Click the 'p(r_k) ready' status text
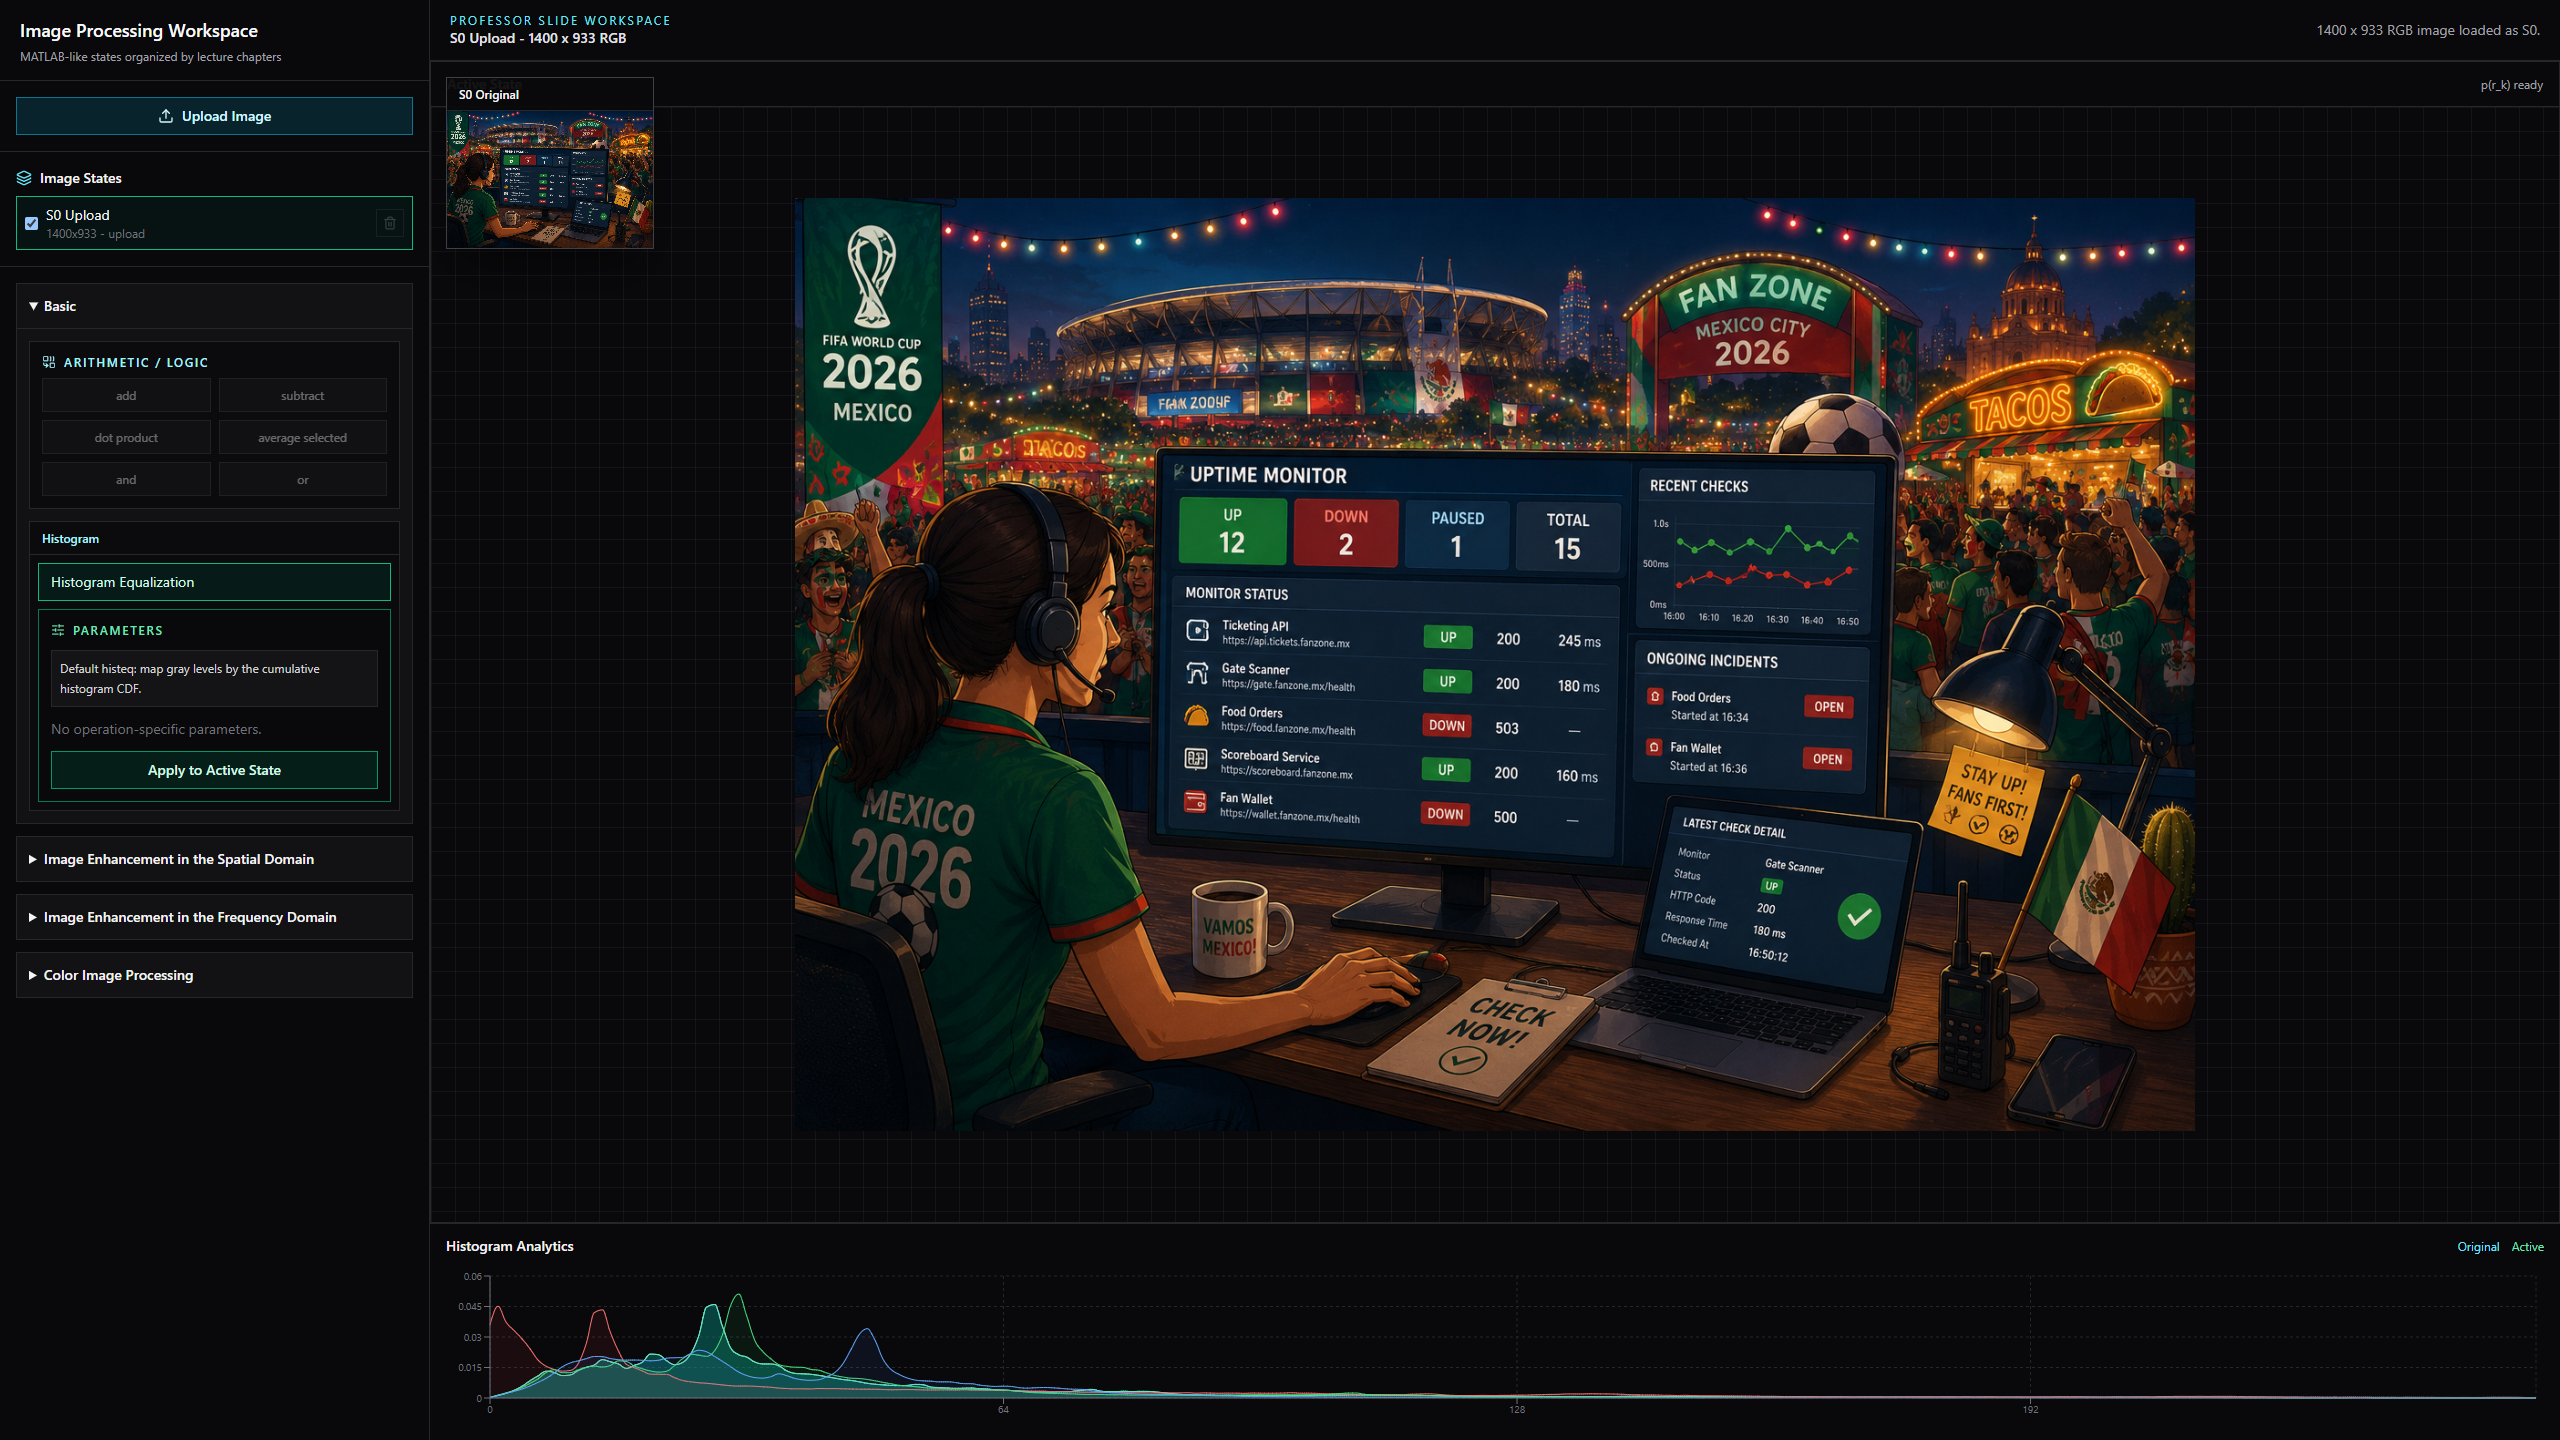 (x=2511, y=85)
